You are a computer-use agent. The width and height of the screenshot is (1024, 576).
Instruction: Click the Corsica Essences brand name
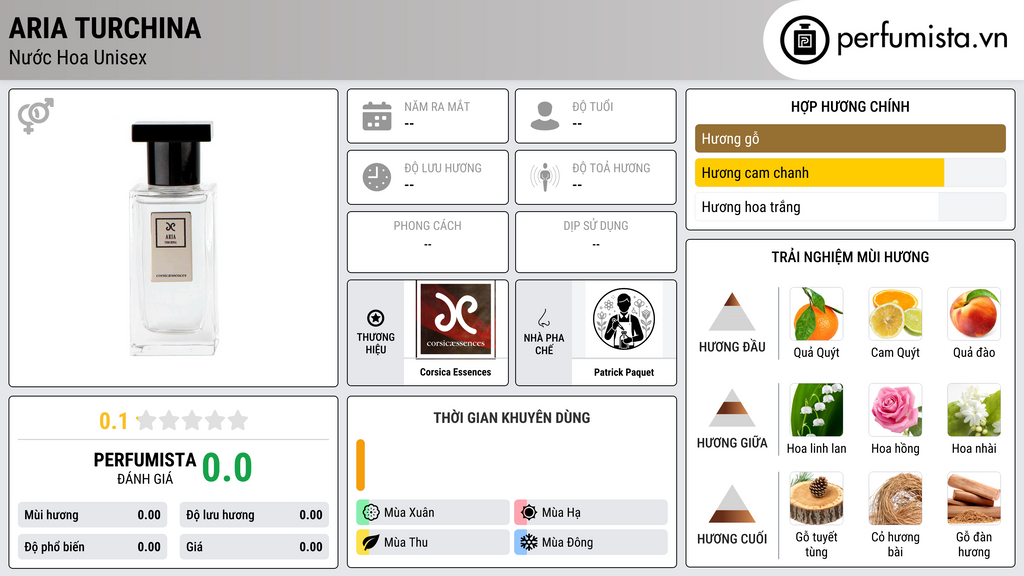pos(455,372)
